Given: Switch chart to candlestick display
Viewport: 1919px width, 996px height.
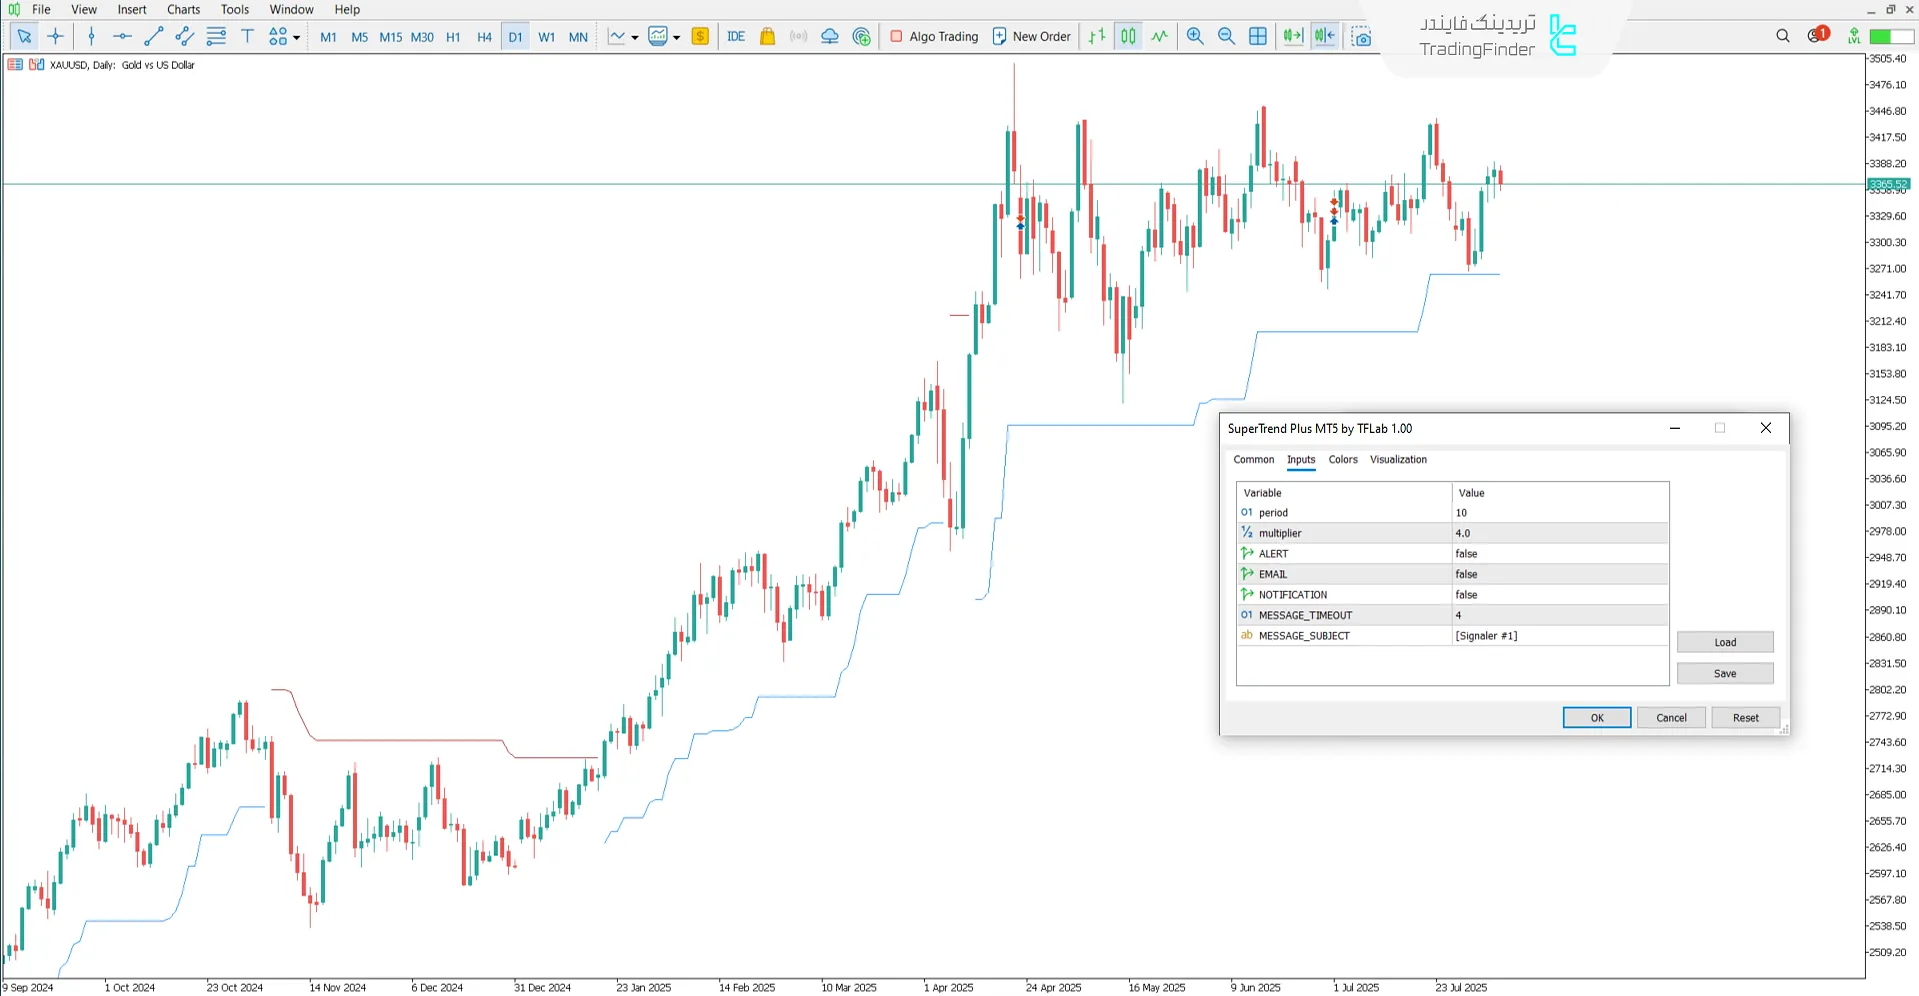Looking at the screenshot, I should pyautogui.click(x=1128, y=37).
